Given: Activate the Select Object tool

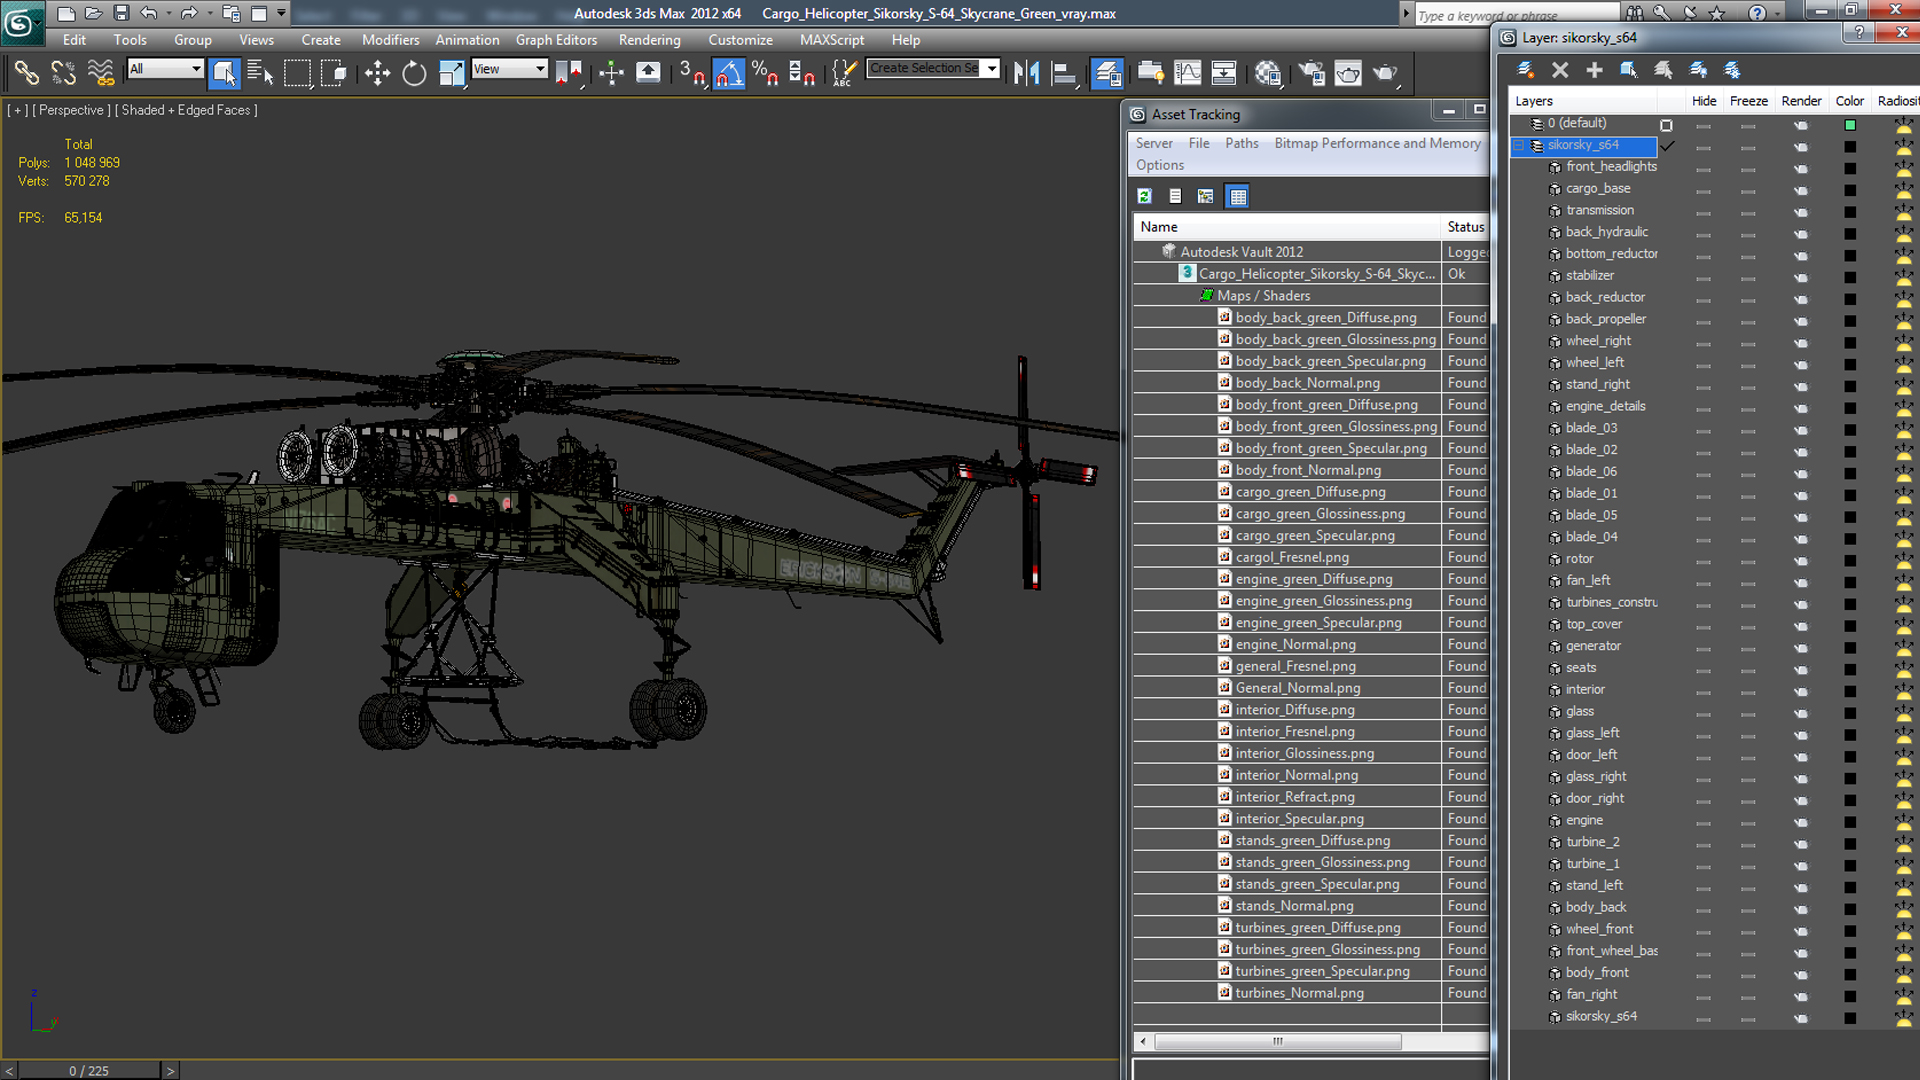Looking at the screenshot, I should click(224, 72).
